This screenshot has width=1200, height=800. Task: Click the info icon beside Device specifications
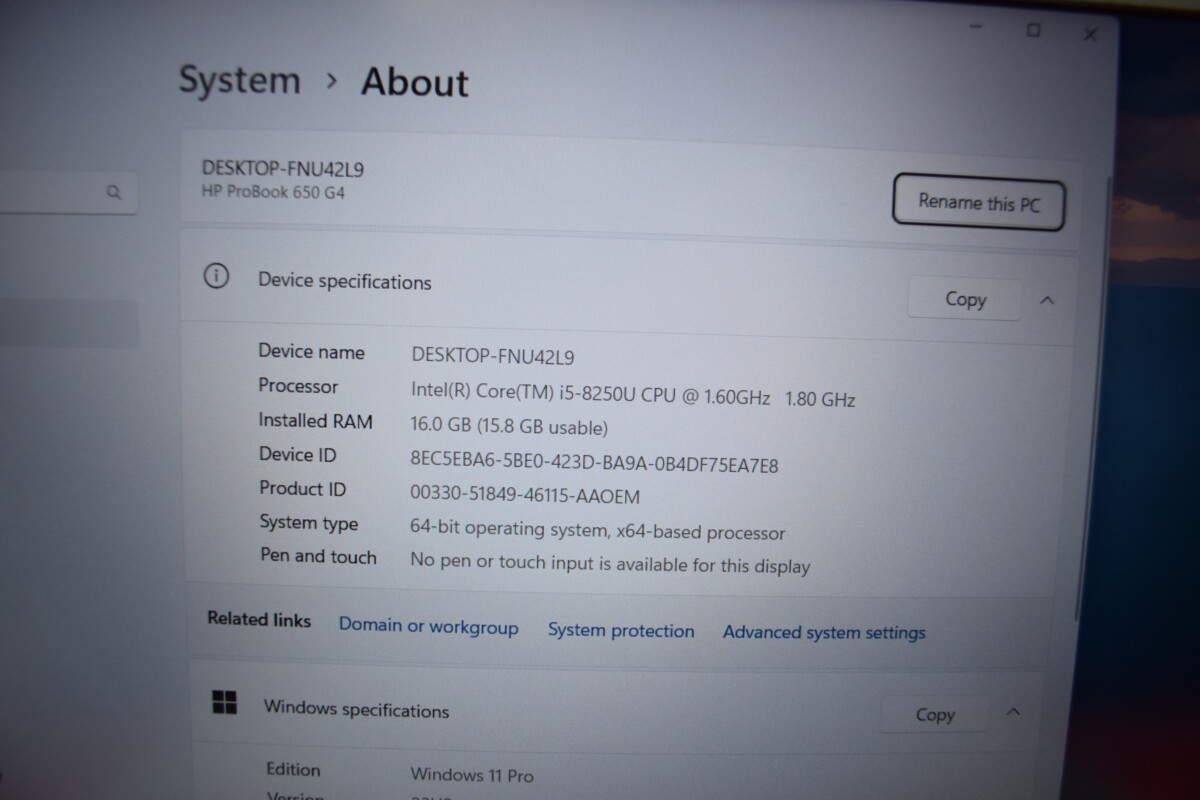[x=216, y=276]
